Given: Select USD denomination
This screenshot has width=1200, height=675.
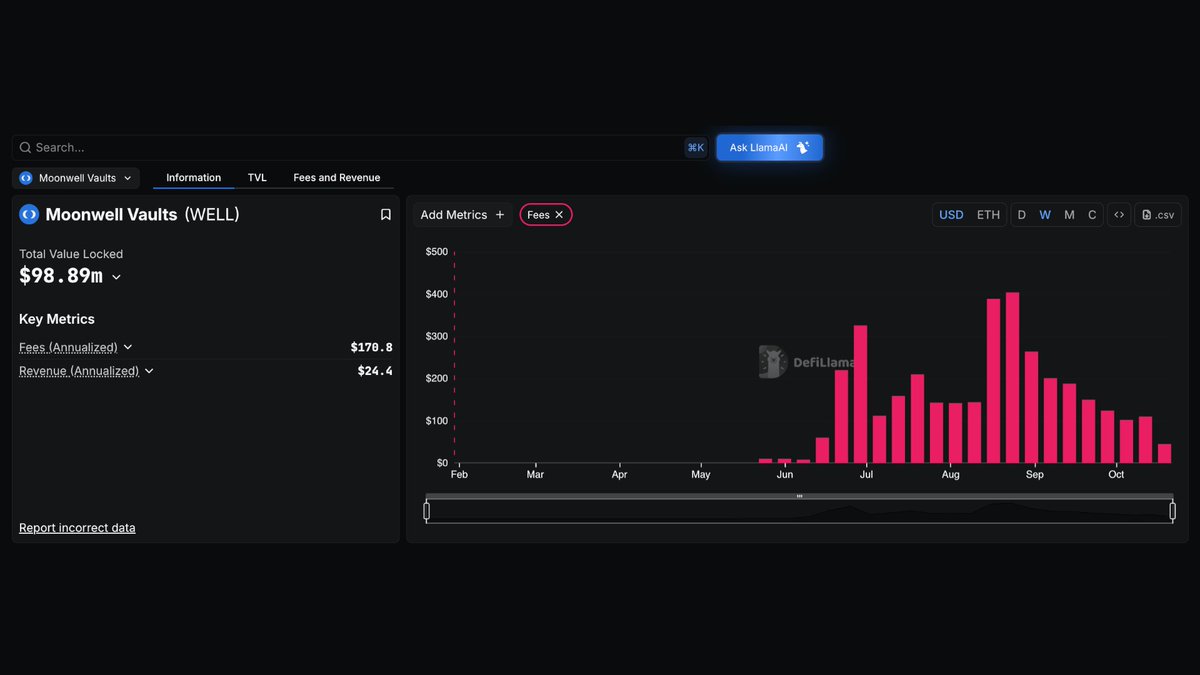Looking at the screenshot, I should click(x=951, y=215).
